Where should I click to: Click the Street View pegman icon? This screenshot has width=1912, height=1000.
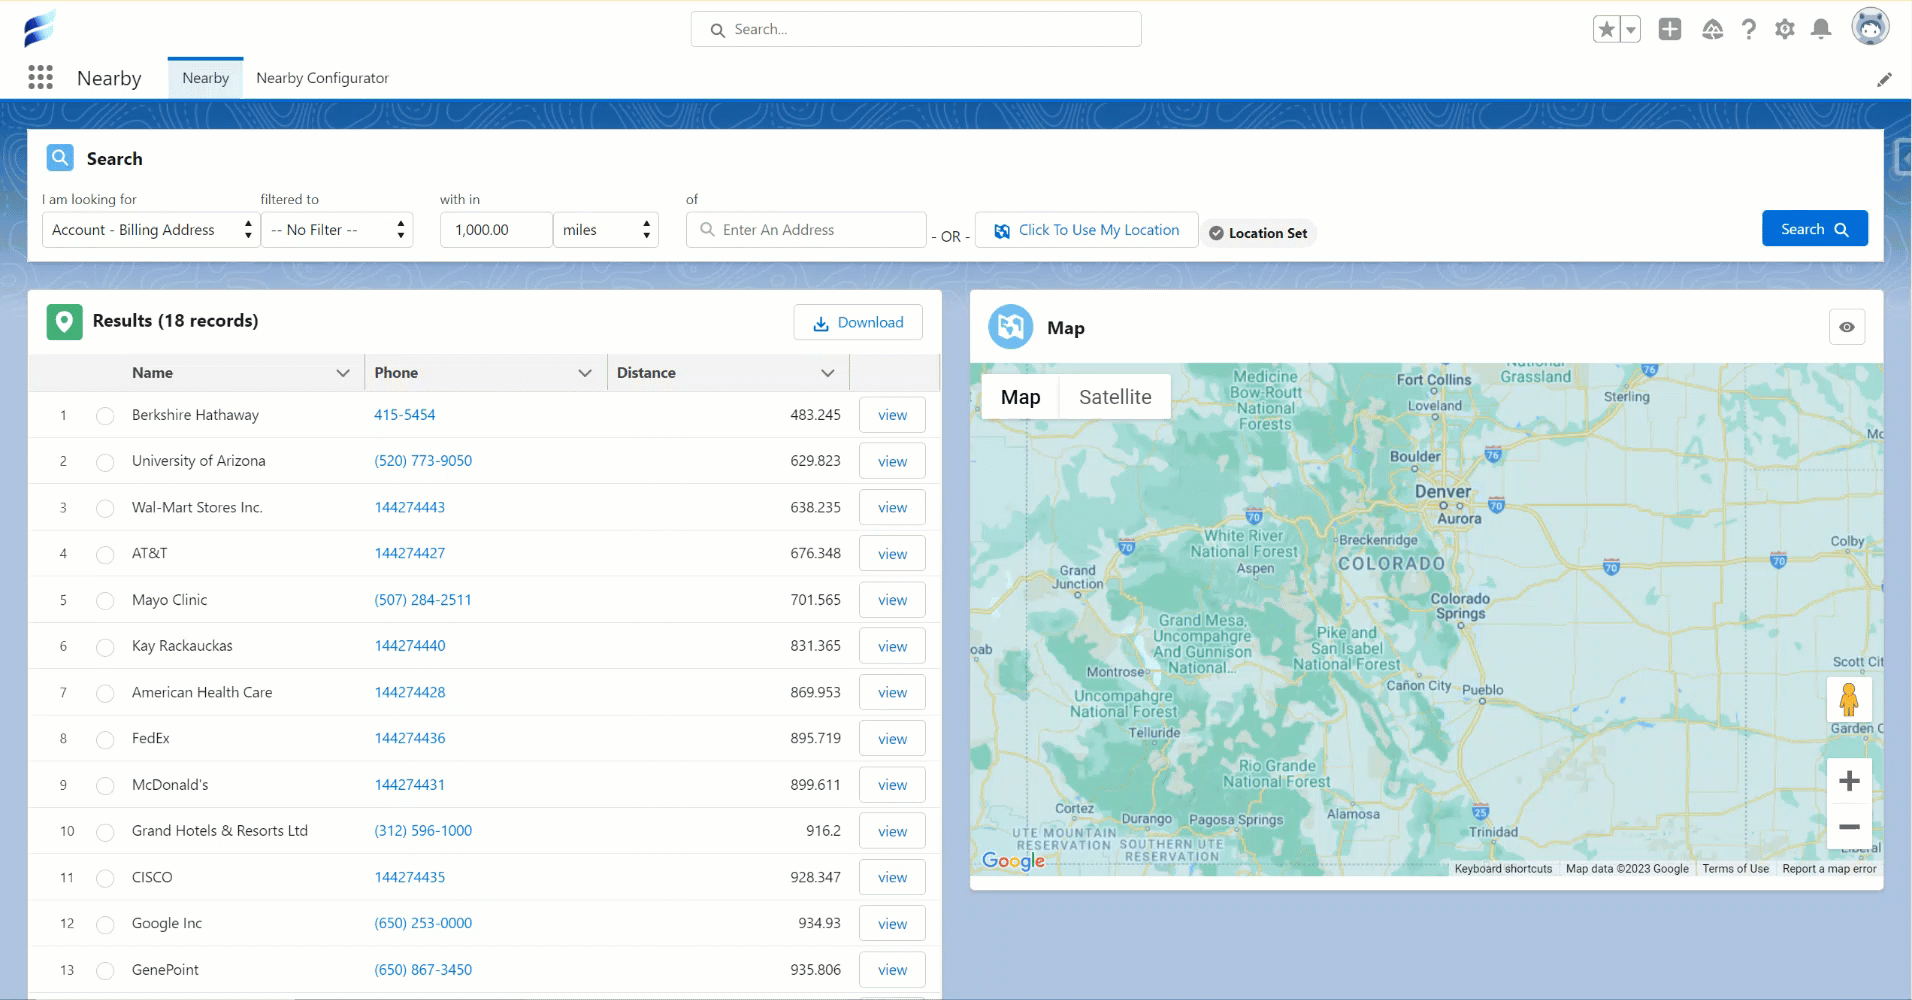pos(1849,699)
